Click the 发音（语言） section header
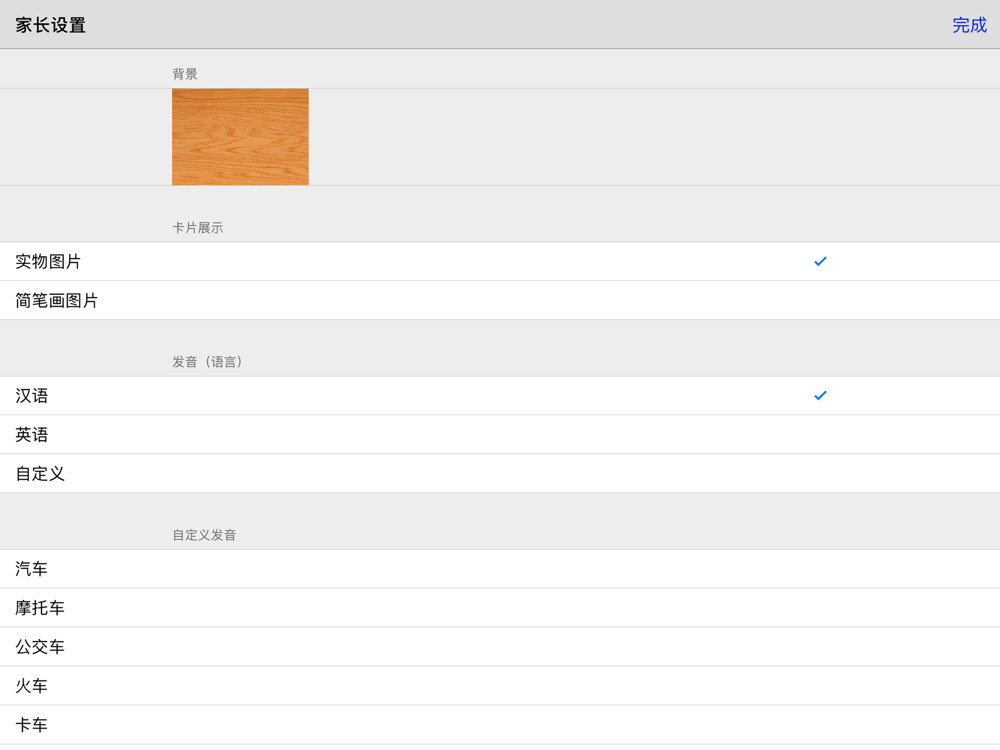Viewport: 1000px width, 750px height. pos(207,362)
